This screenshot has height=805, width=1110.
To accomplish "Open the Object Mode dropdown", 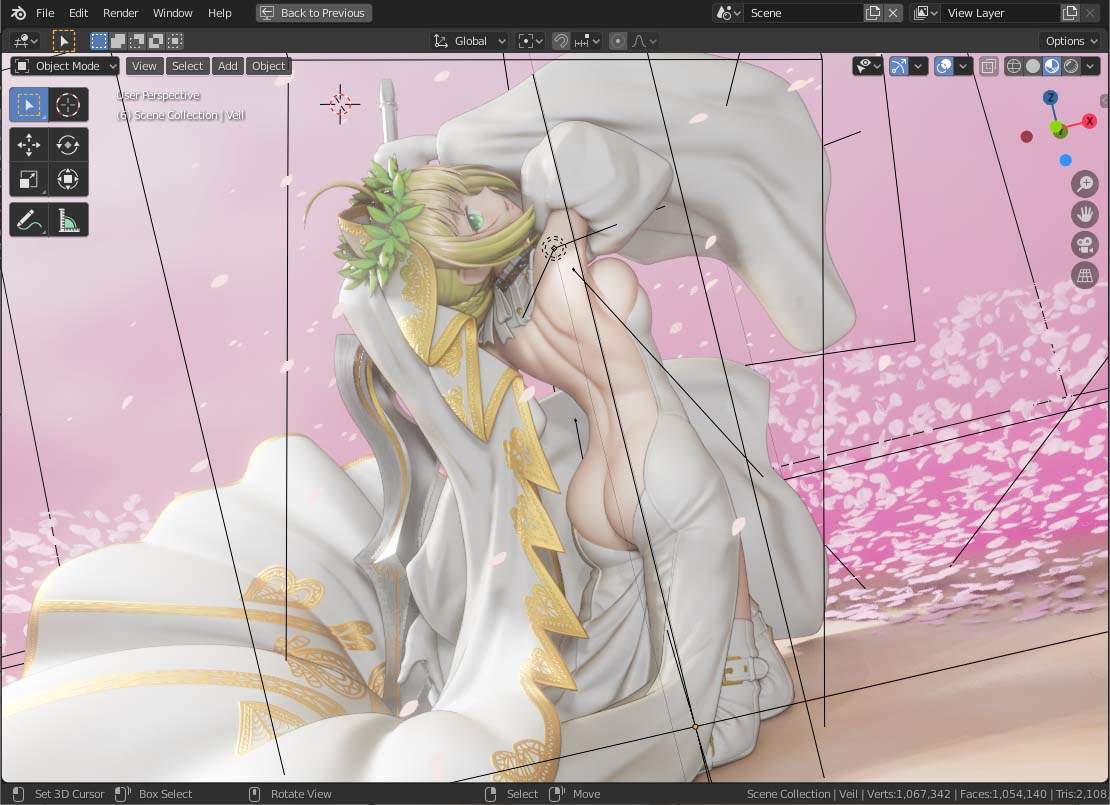I will tap(65, 66).
